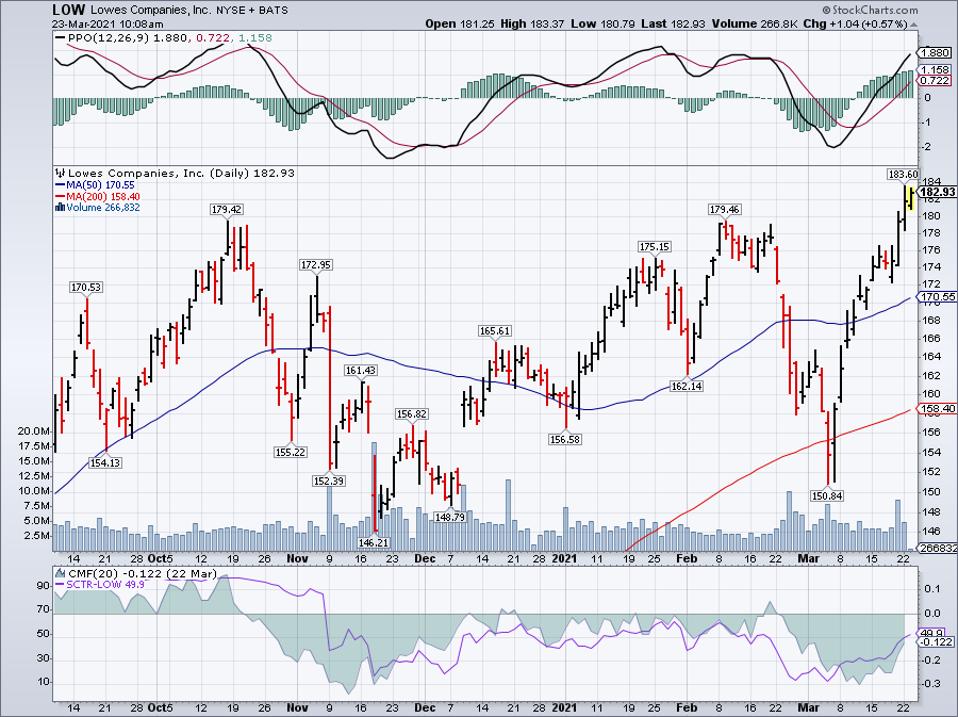Click the blue MA(50) legend line marker
This screenshot has height=717, width=958.
click(60, 185)
